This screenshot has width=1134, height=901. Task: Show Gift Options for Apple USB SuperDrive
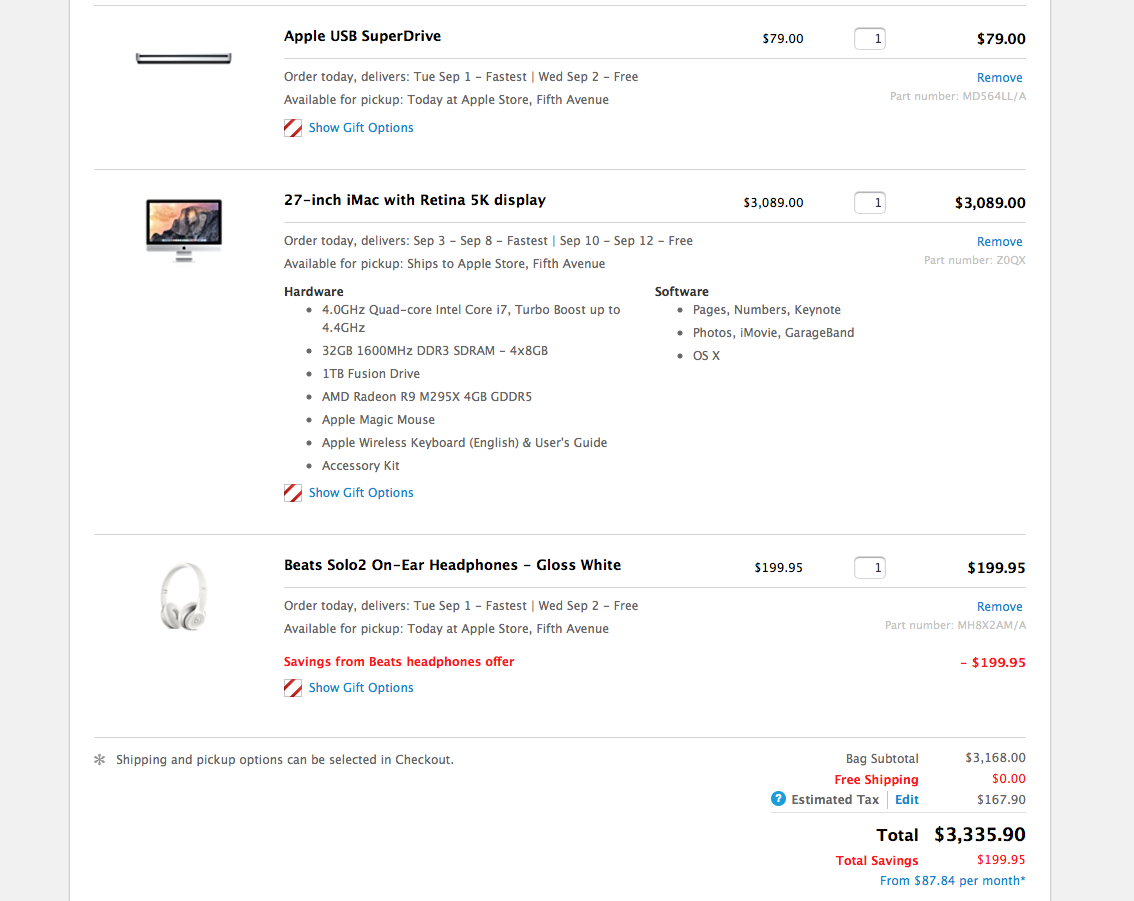(361, 128)
